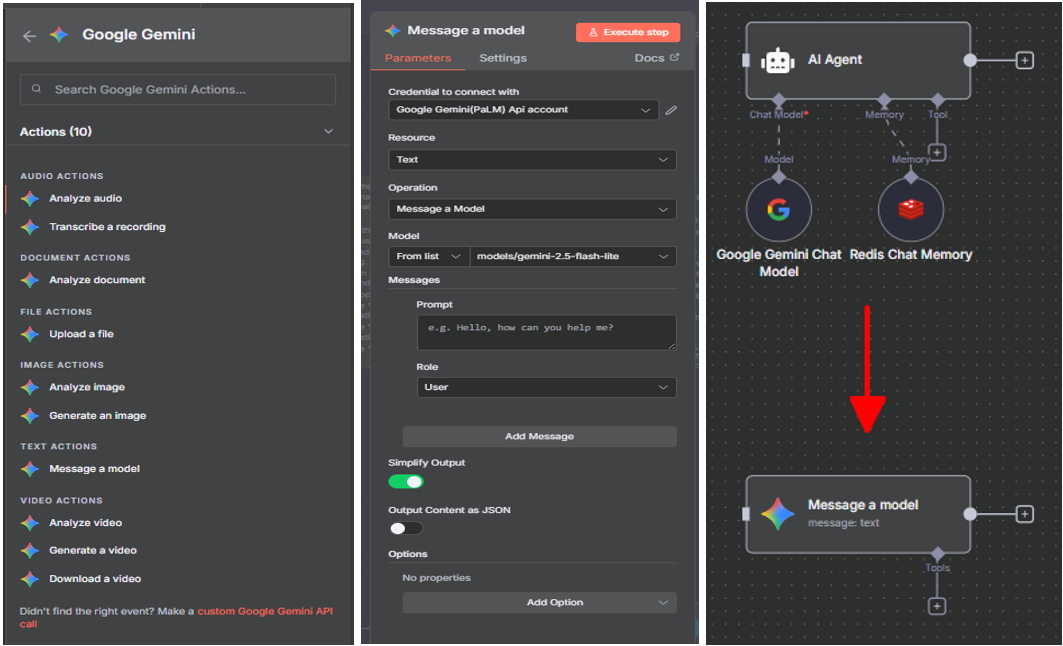
Task: Select the Analyze audio action
Action: 85,199
